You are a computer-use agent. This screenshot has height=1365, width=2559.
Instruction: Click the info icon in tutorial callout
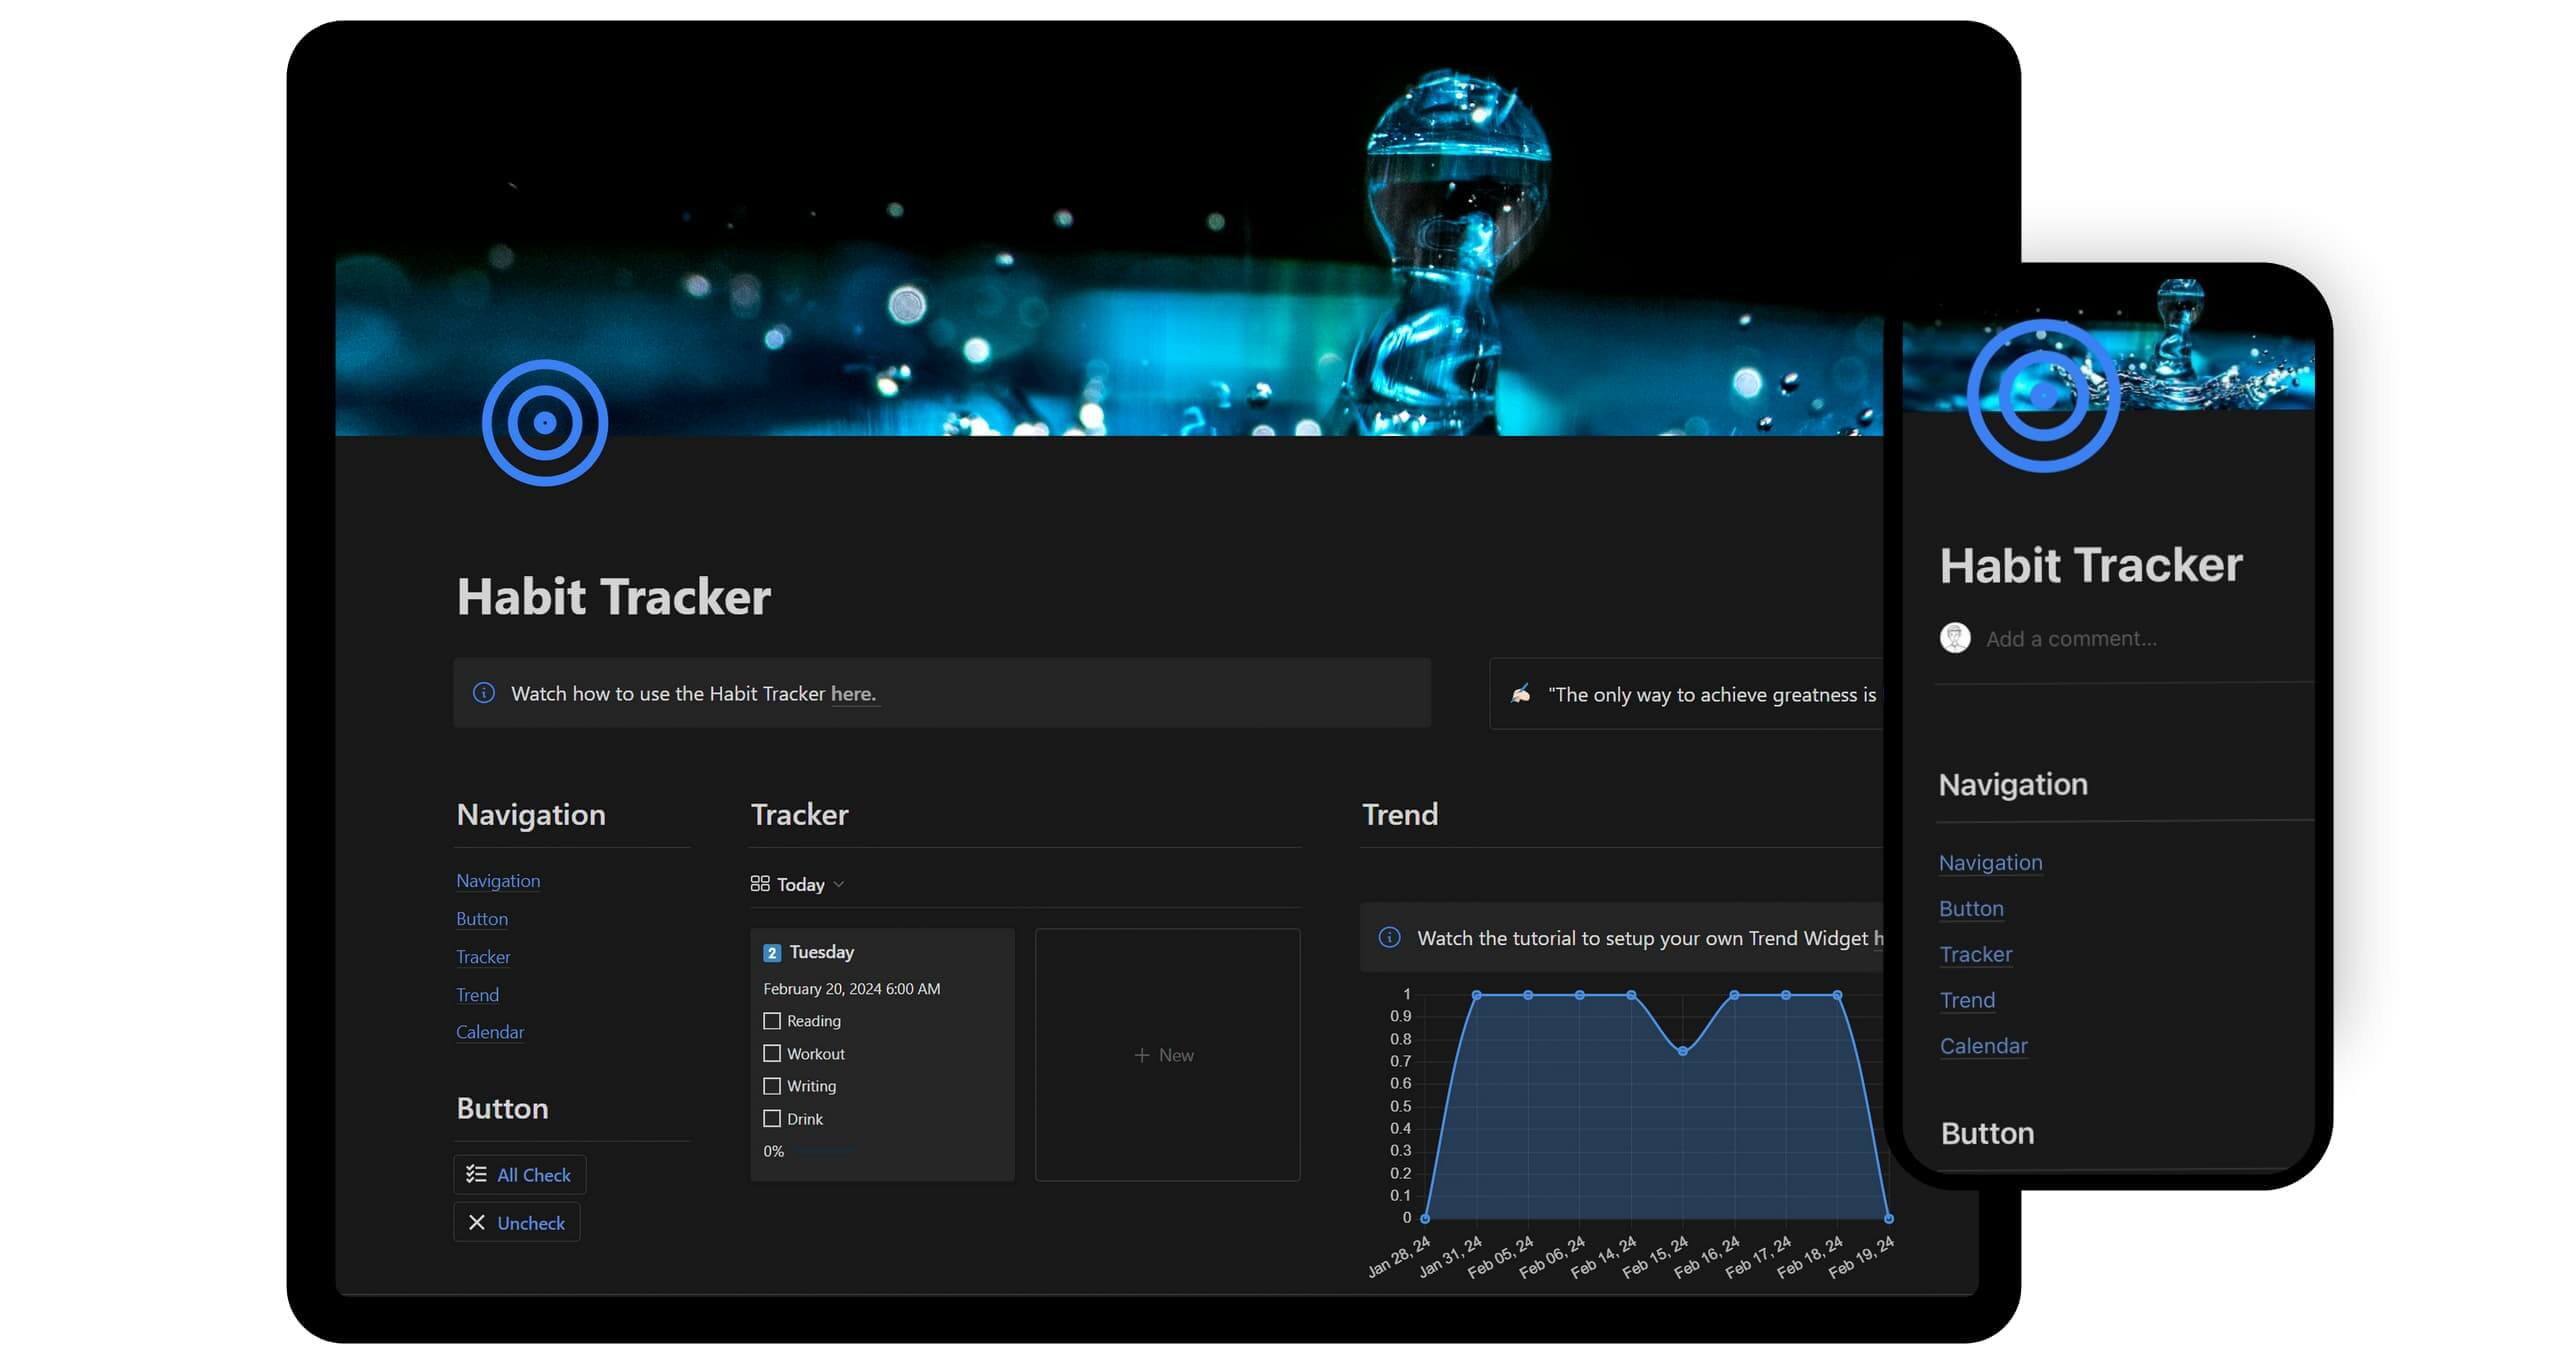point(484,693)
